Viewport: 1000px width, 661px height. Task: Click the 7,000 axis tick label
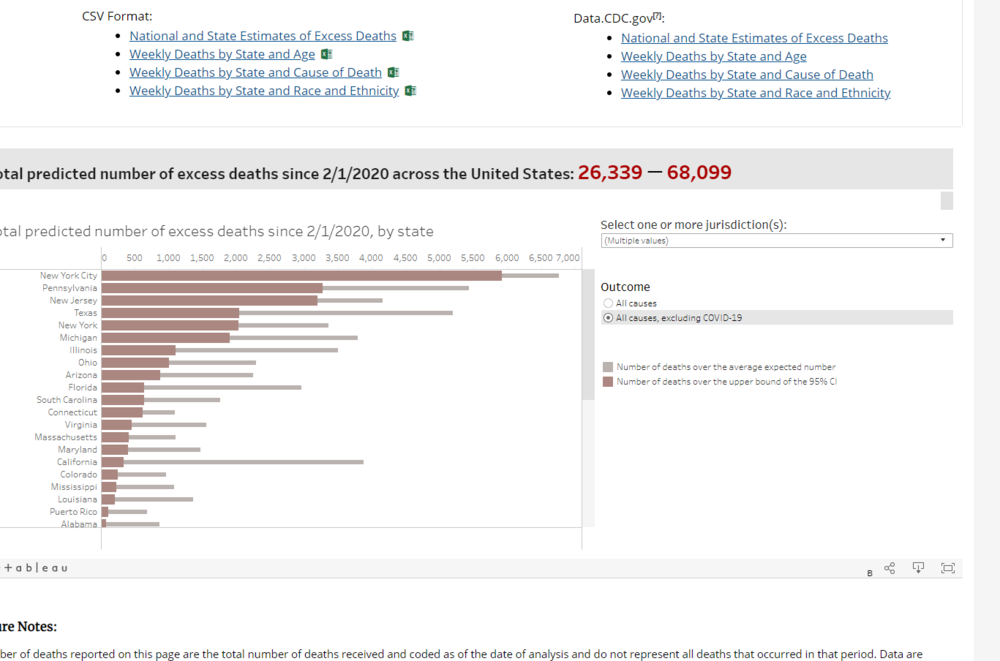(x=568, y=258)
